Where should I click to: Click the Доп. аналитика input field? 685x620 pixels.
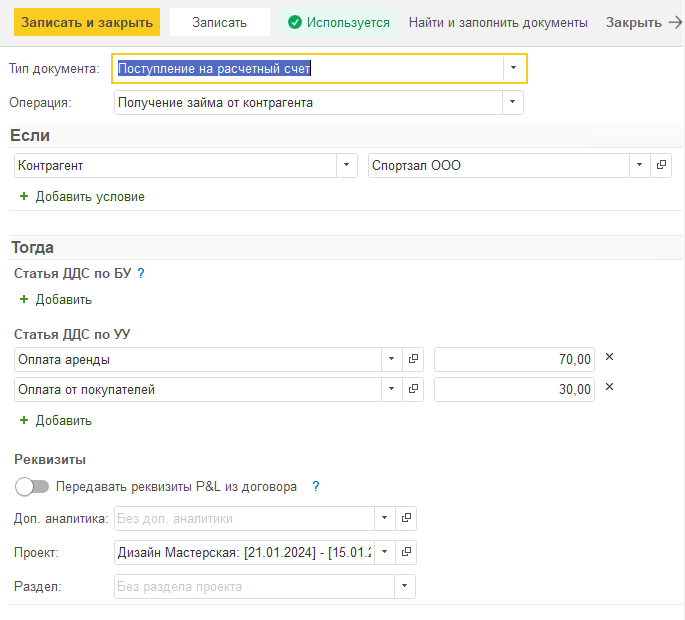coord(245,518)
